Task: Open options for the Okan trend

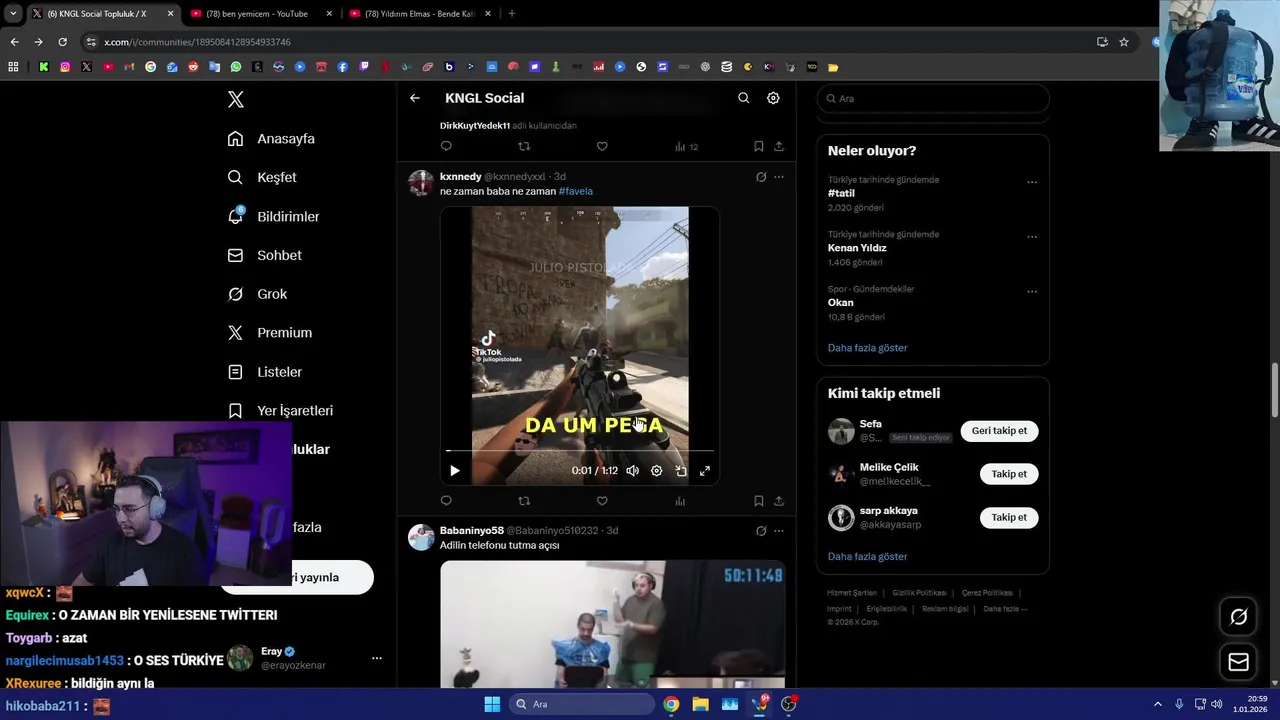Action: (x=1032, y=292)
